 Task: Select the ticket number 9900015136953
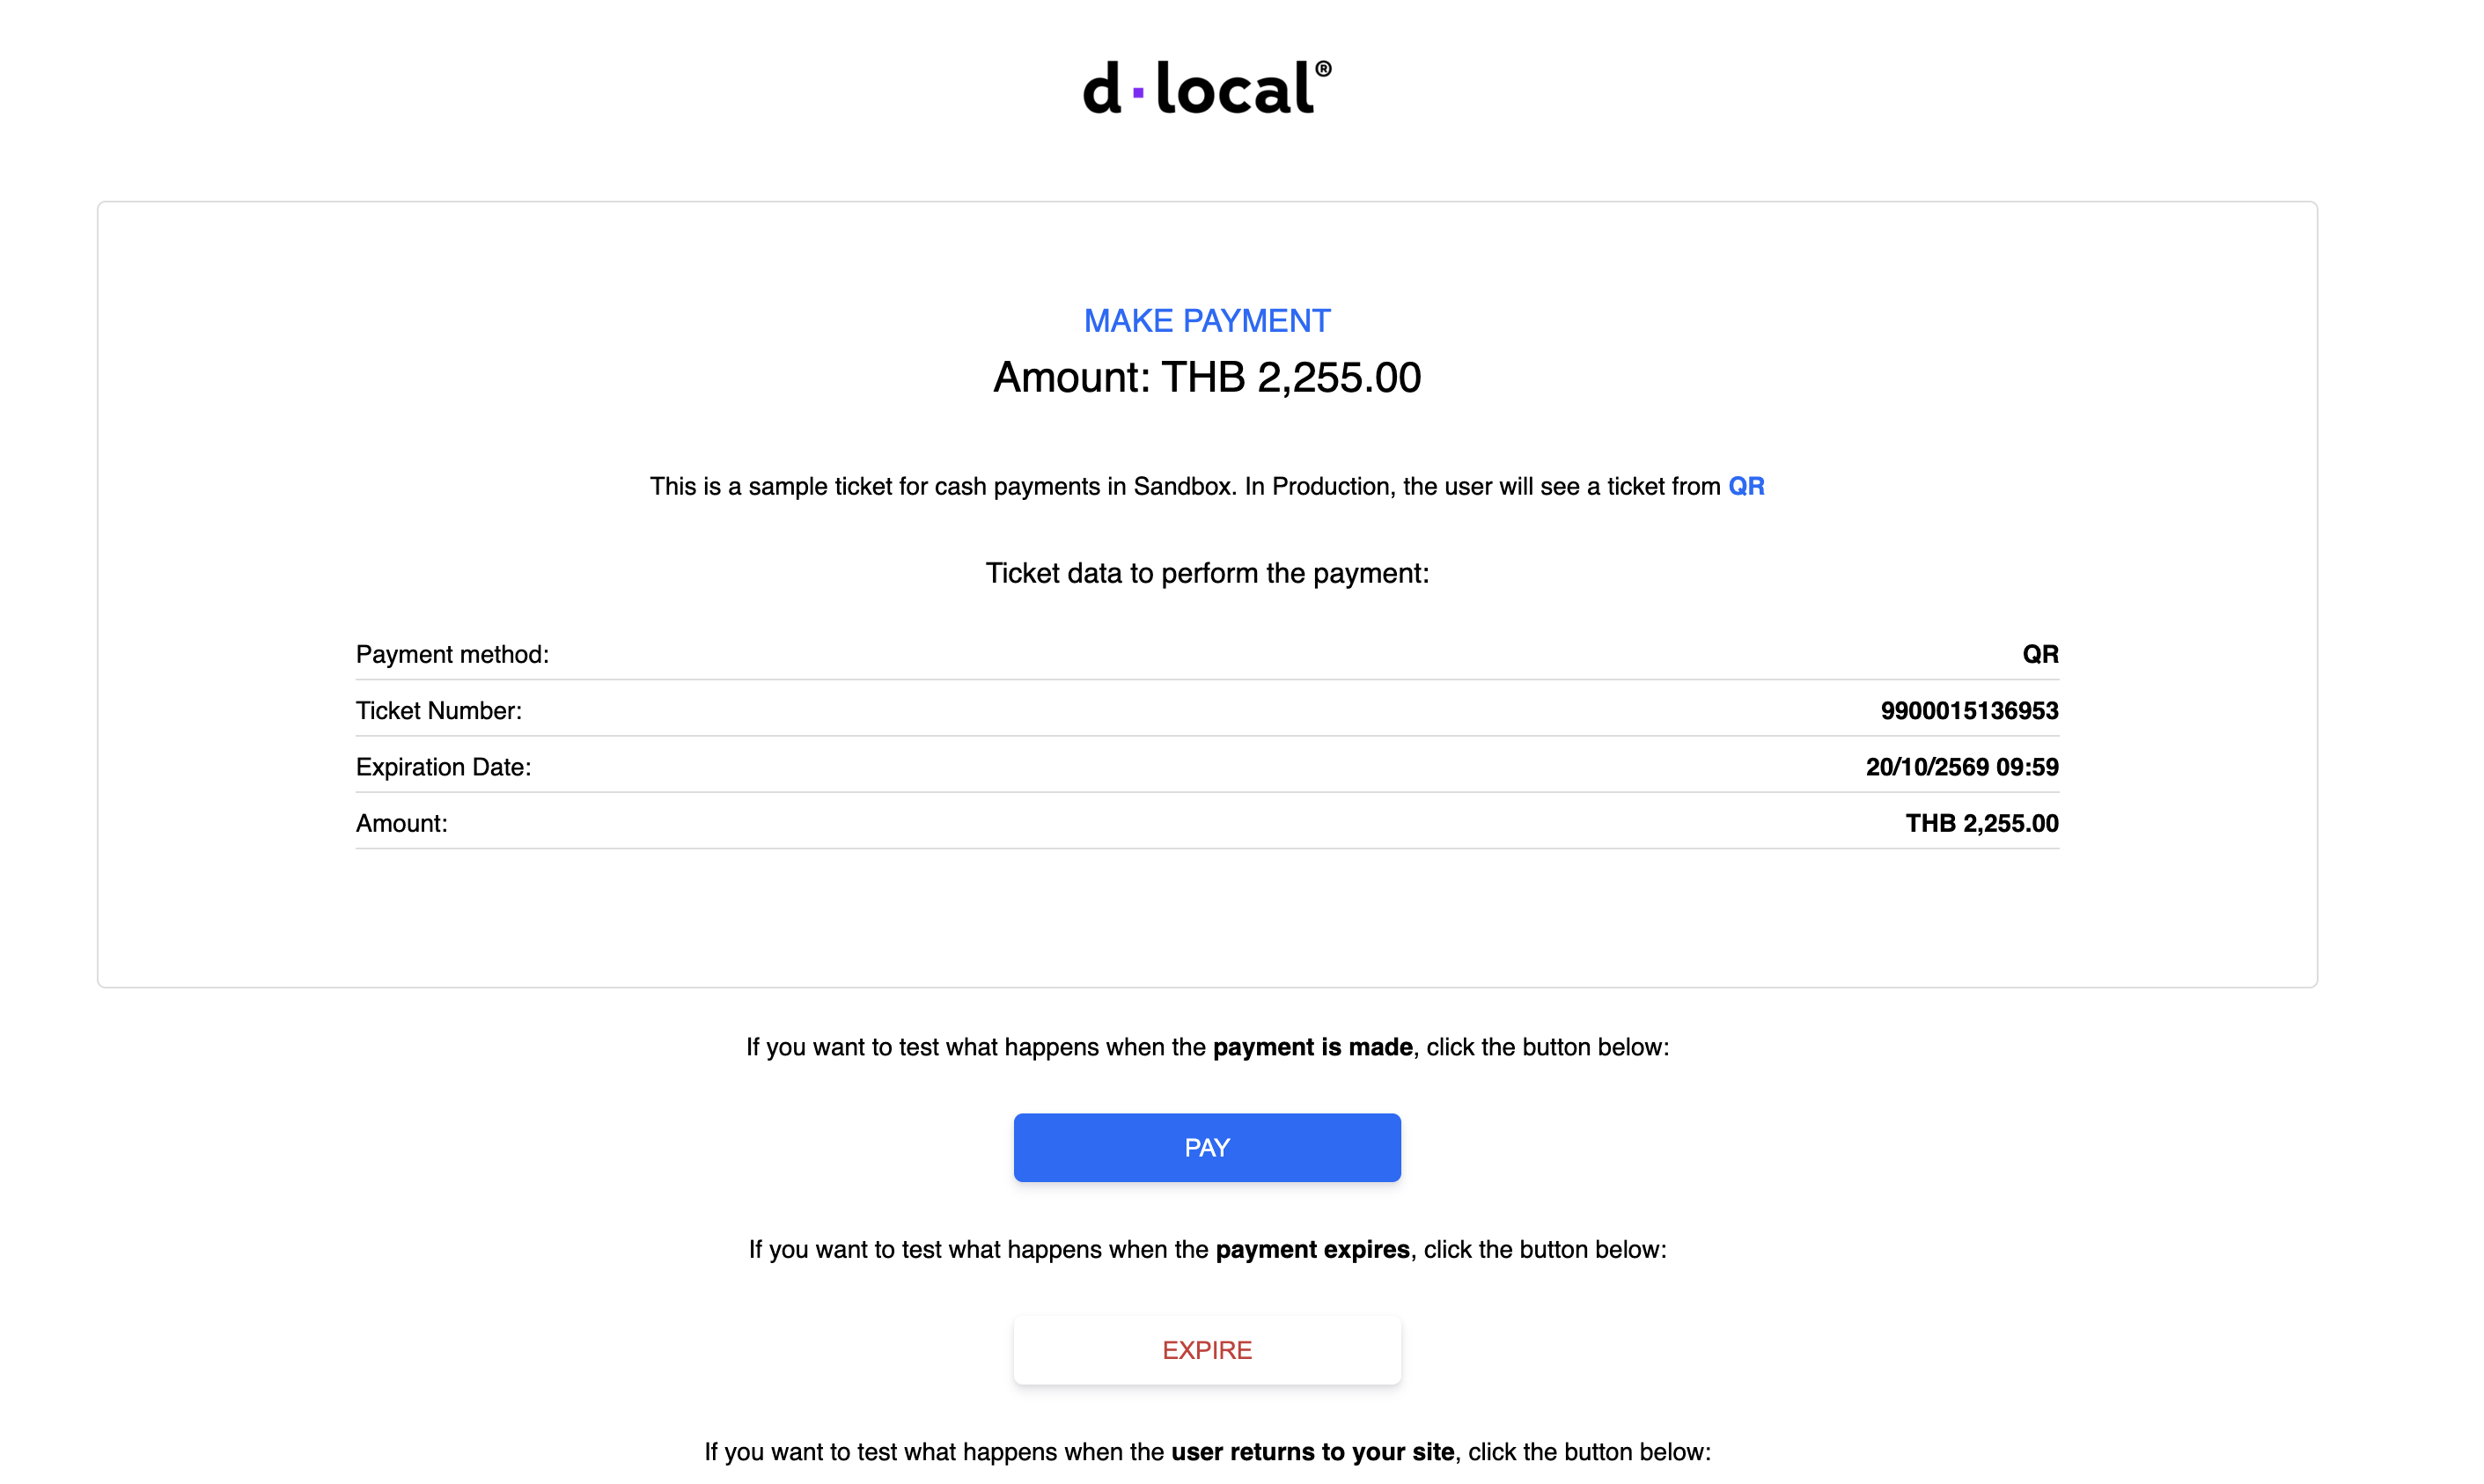point(1969,711)
